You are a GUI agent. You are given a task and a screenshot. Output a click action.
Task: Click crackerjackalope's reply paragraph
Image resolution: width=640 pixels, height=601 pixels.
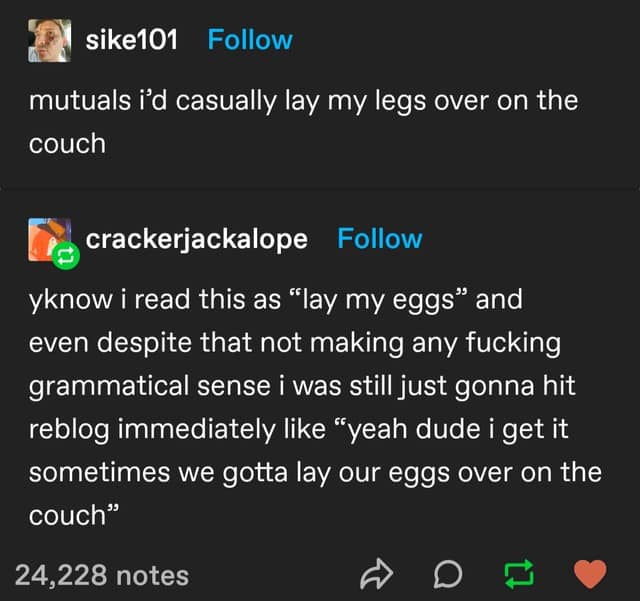[x=315, y=407]
